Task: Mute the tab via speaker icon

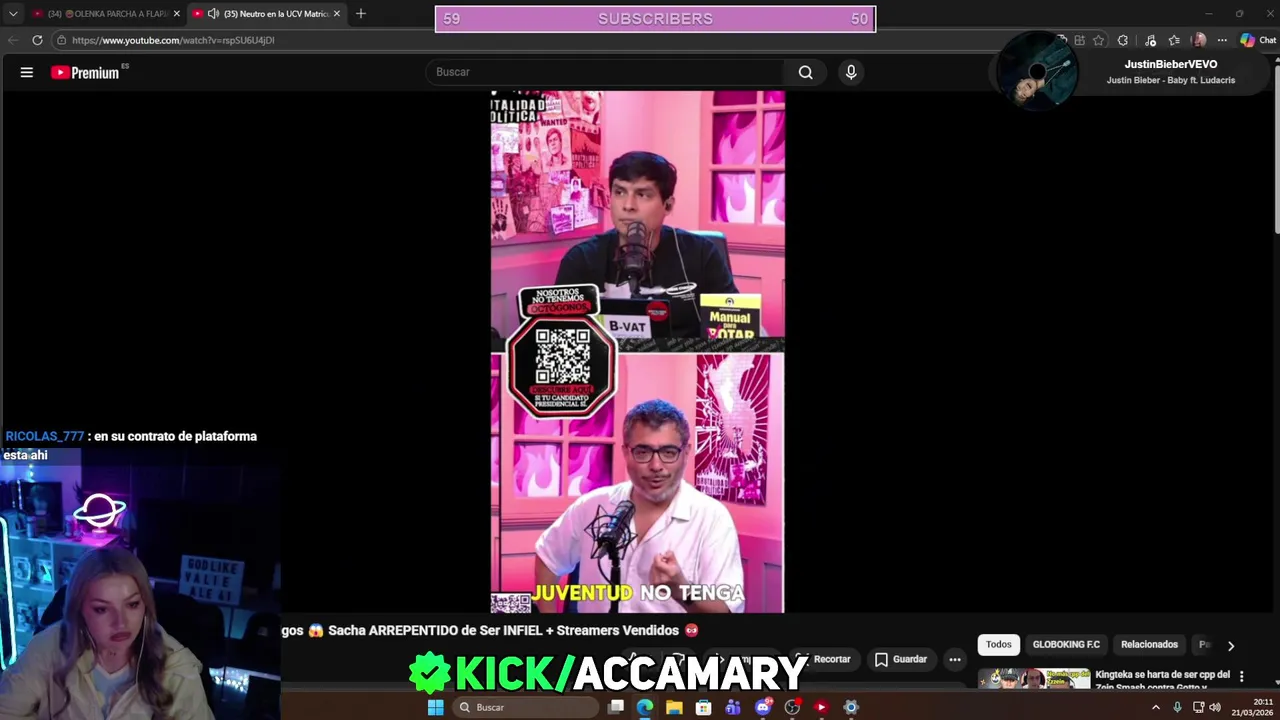Action: [213, 14]
